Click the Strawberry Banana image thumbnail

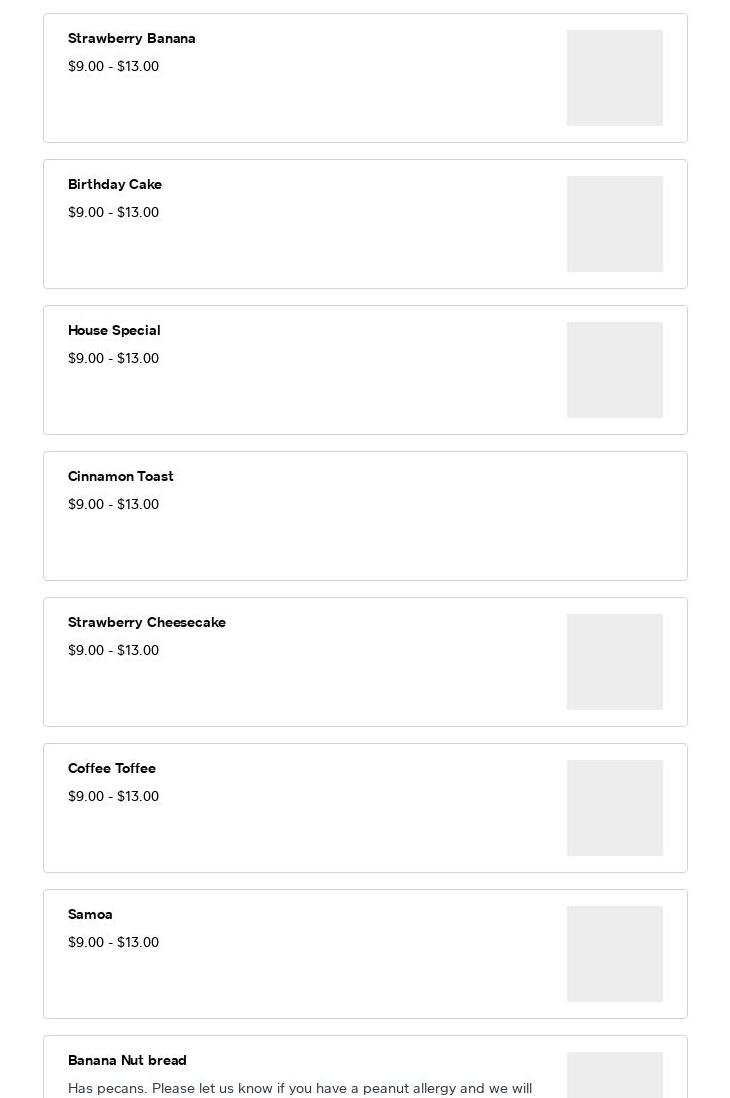coord(614,78)
